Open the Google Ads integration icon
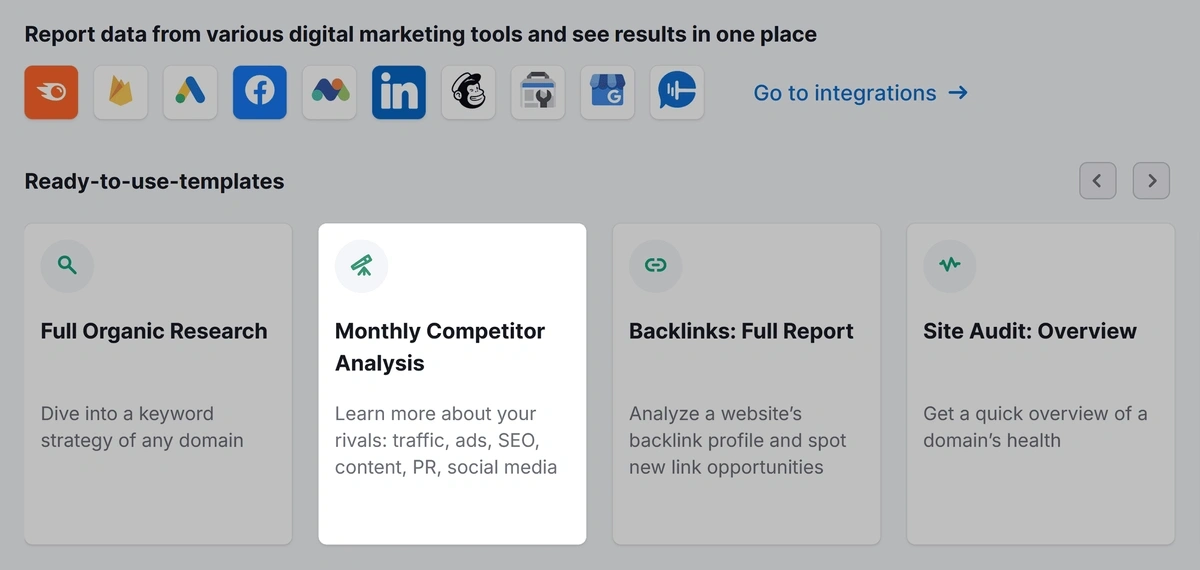 pos(190,93)
